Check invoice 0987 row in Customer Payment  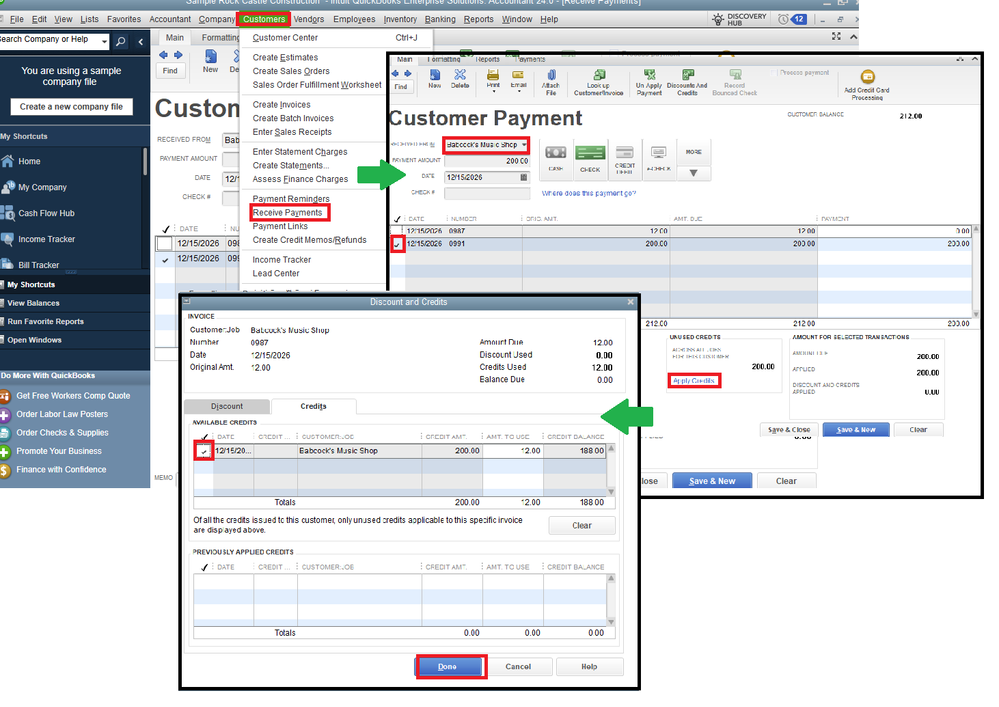398,231
